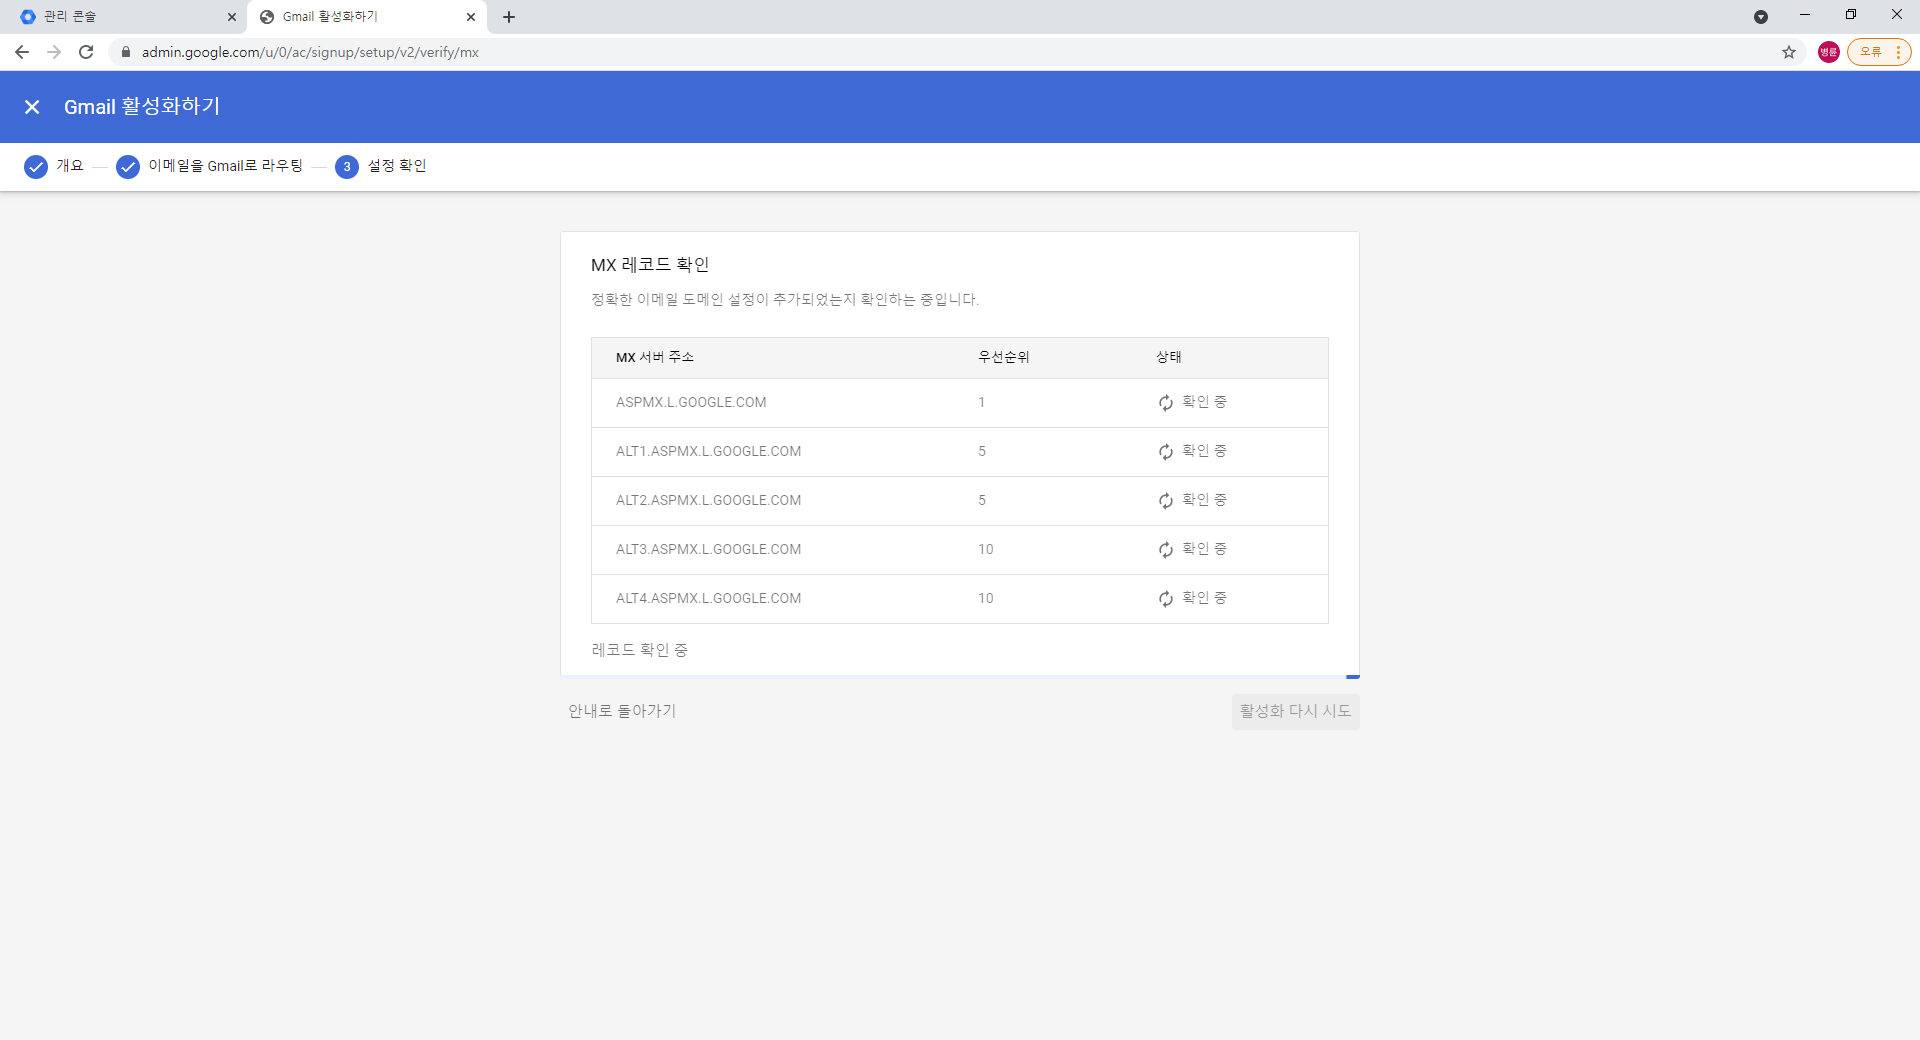Image resolution: width=1920 pixels, height=1040 pixels.
Task: View site info via the lock icon
Action: click(x=126, y=52)
